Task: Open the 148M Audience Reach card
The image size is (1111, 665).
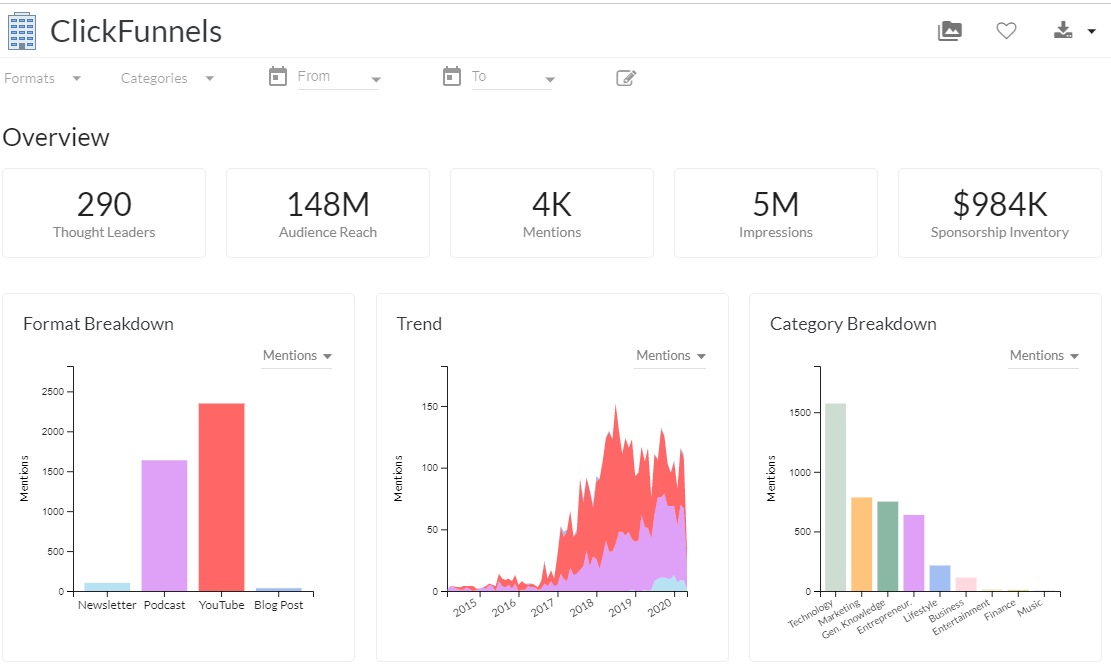Action: [x=328, y=213]
